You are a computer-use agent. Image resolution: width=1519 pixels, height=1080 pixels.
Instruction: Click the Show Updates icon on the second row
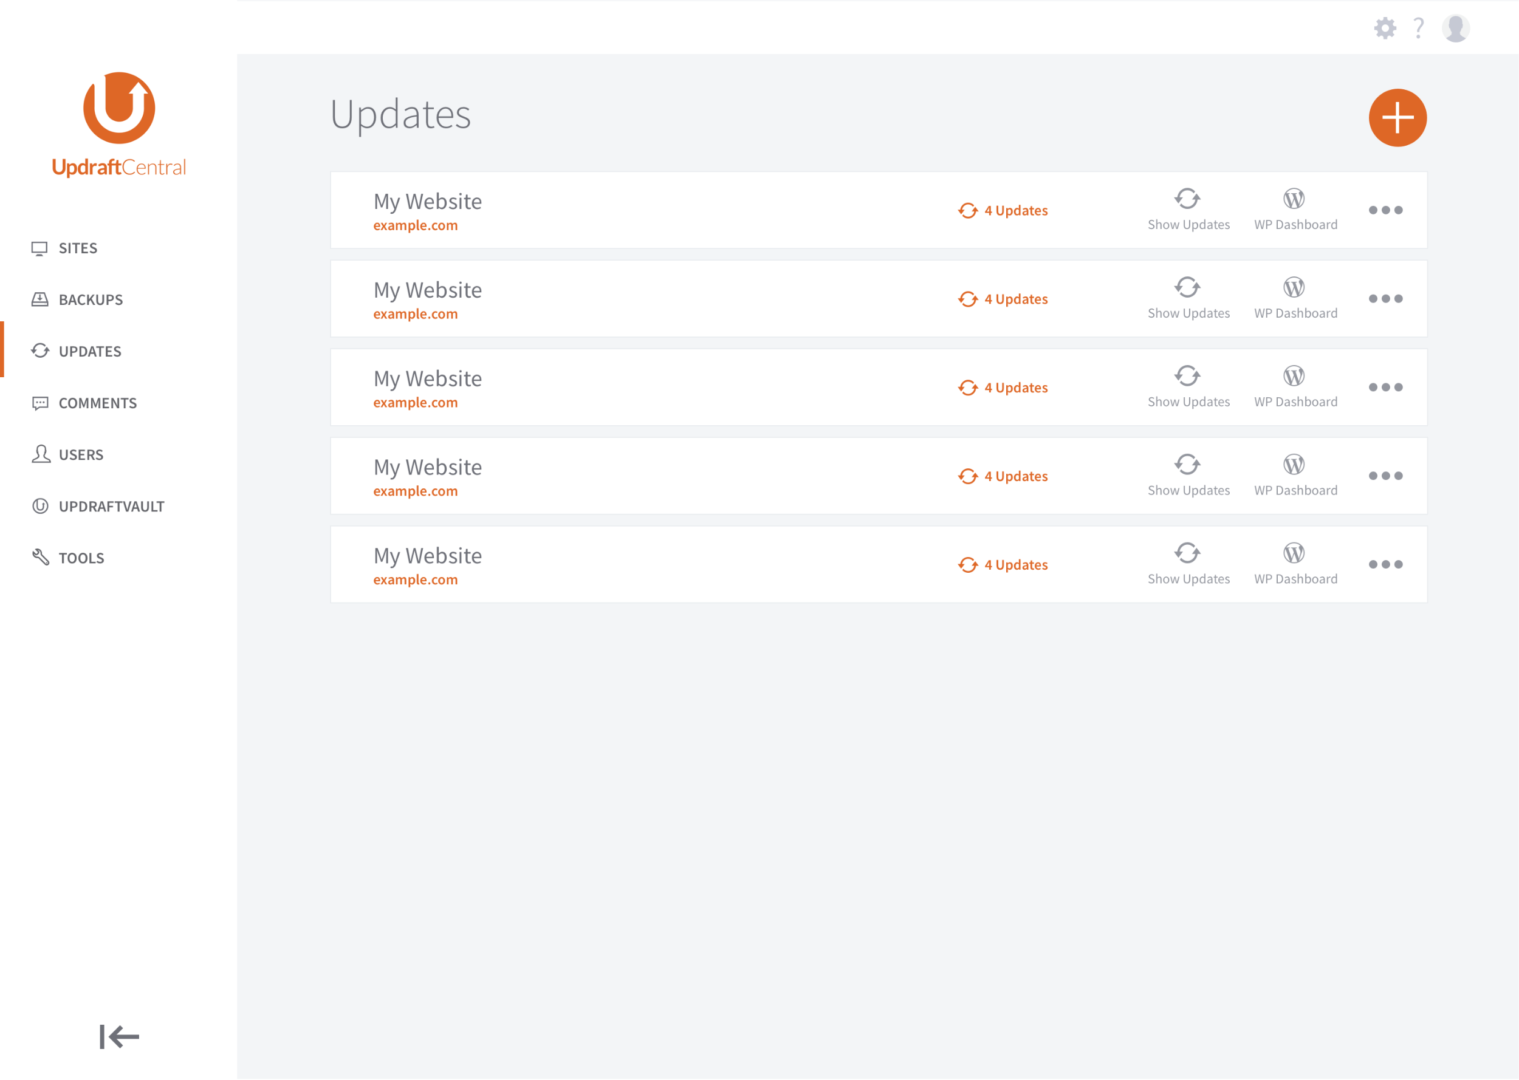1188,297
